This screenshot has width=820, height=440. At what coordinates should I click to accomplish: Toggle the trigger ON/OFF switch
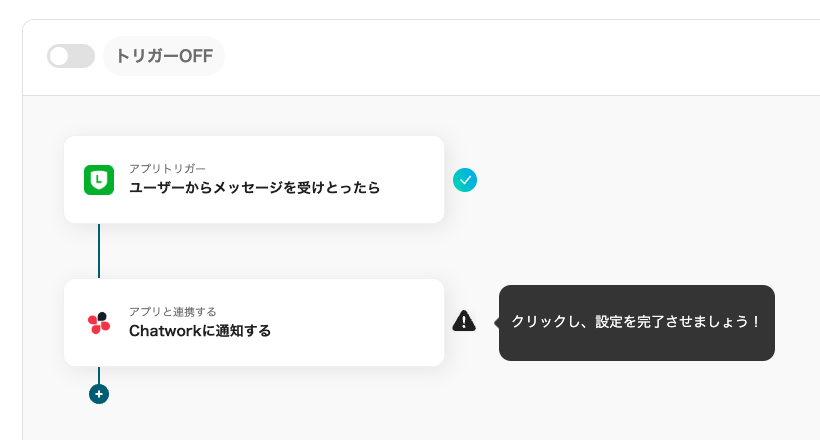pyautogui.click(x=70, y=56)
